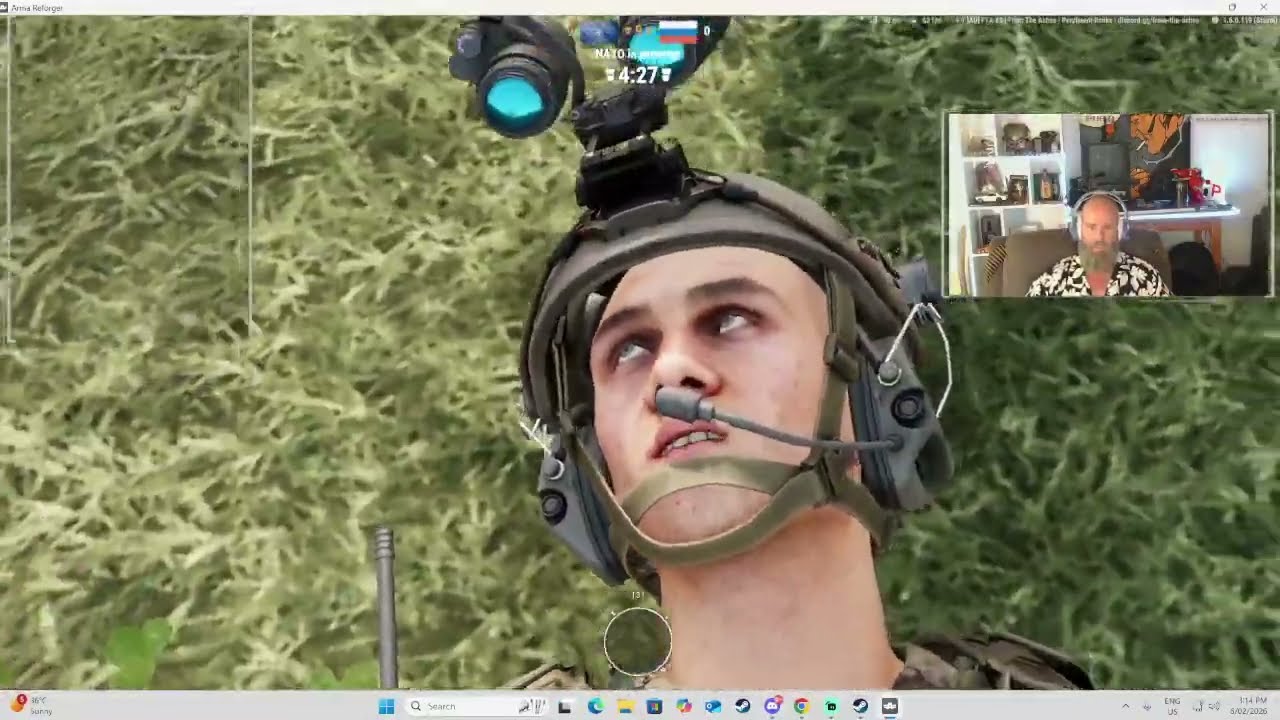Click the circular compass indicator at bottom

pos(638,641)
